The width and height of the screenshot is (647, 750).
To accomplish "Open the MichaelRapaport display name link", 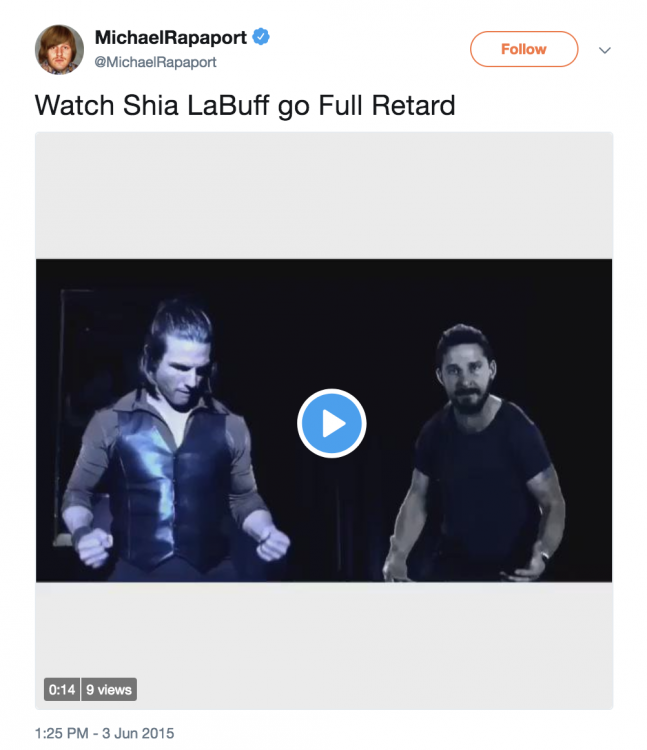I will (171, 37).
